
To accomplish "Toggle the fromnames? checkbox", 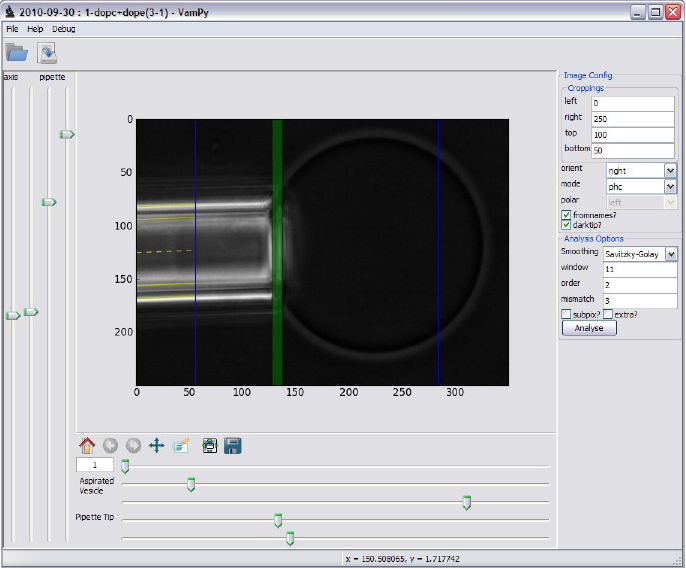I will (566, 215).
